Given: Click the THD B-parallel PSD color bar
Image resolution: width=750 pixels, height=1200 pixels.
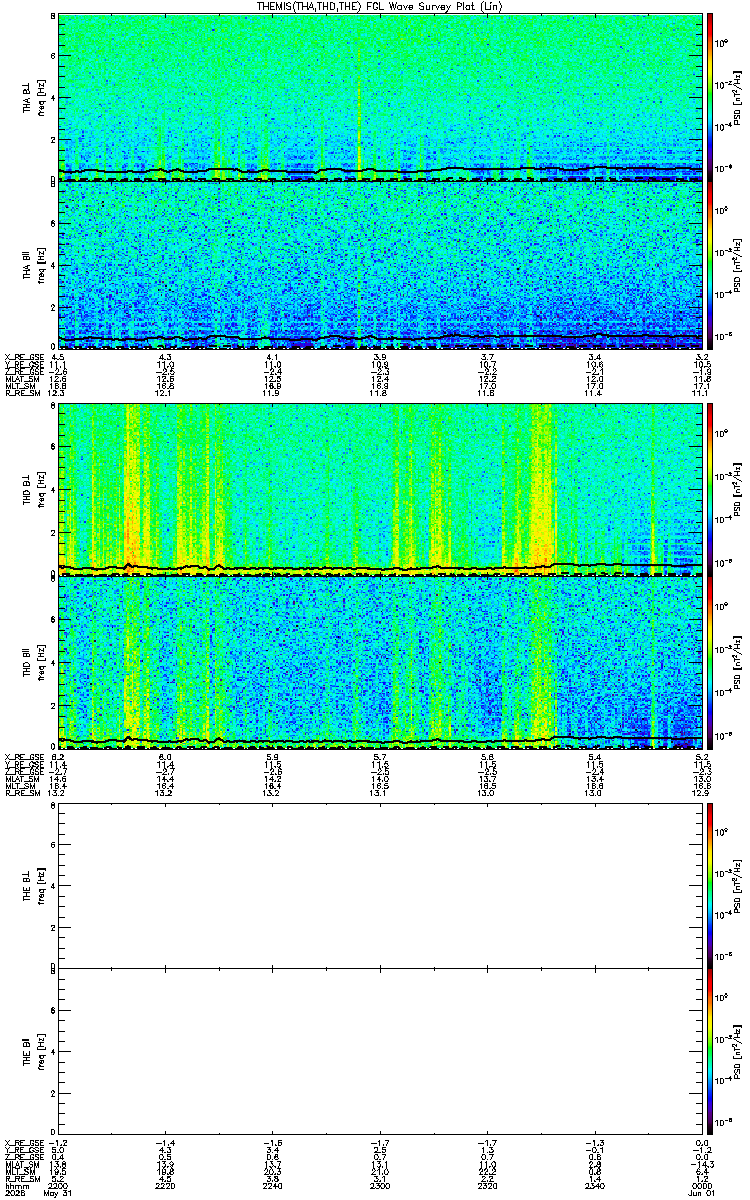Looking at the screenshot, I should tap(711, 659).
